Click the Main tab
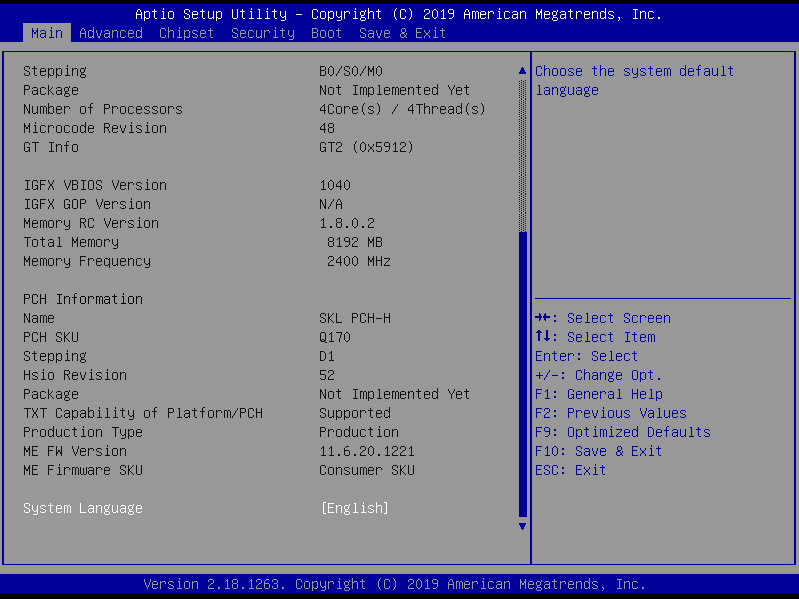799x599 pixels. coord(47,33)
